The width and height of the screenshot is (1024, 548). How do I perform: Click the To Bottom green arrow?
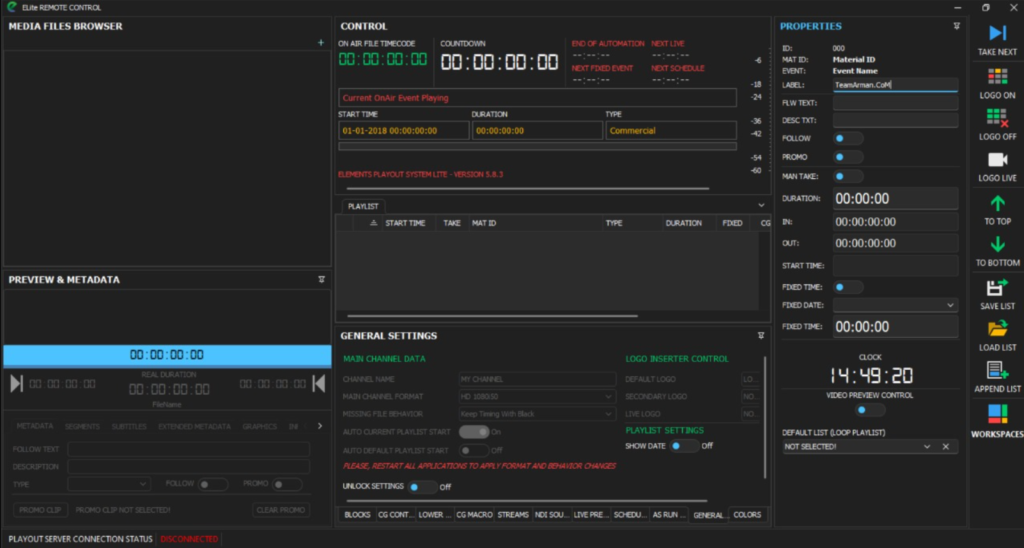point(997,245)
